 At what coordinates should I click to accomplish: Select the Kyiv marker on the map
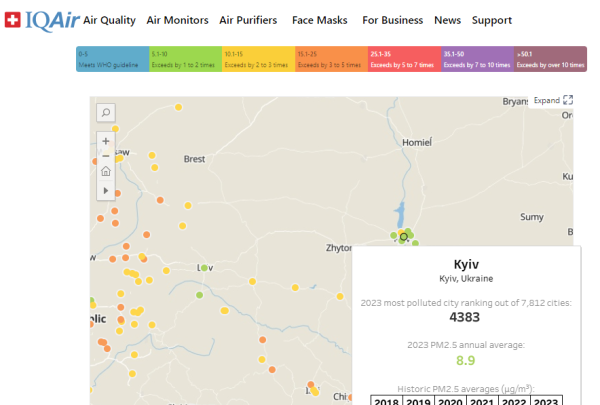(x=403, y=237)
